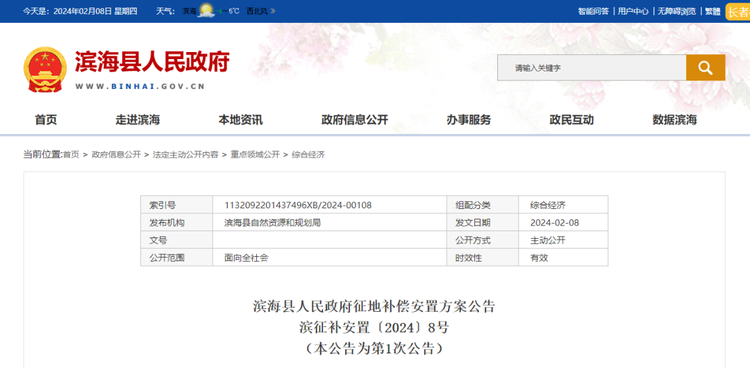Click the orange search magnifier button
Image resolution: width=750 pixels, height=368 pixels.
pos(706,67)
